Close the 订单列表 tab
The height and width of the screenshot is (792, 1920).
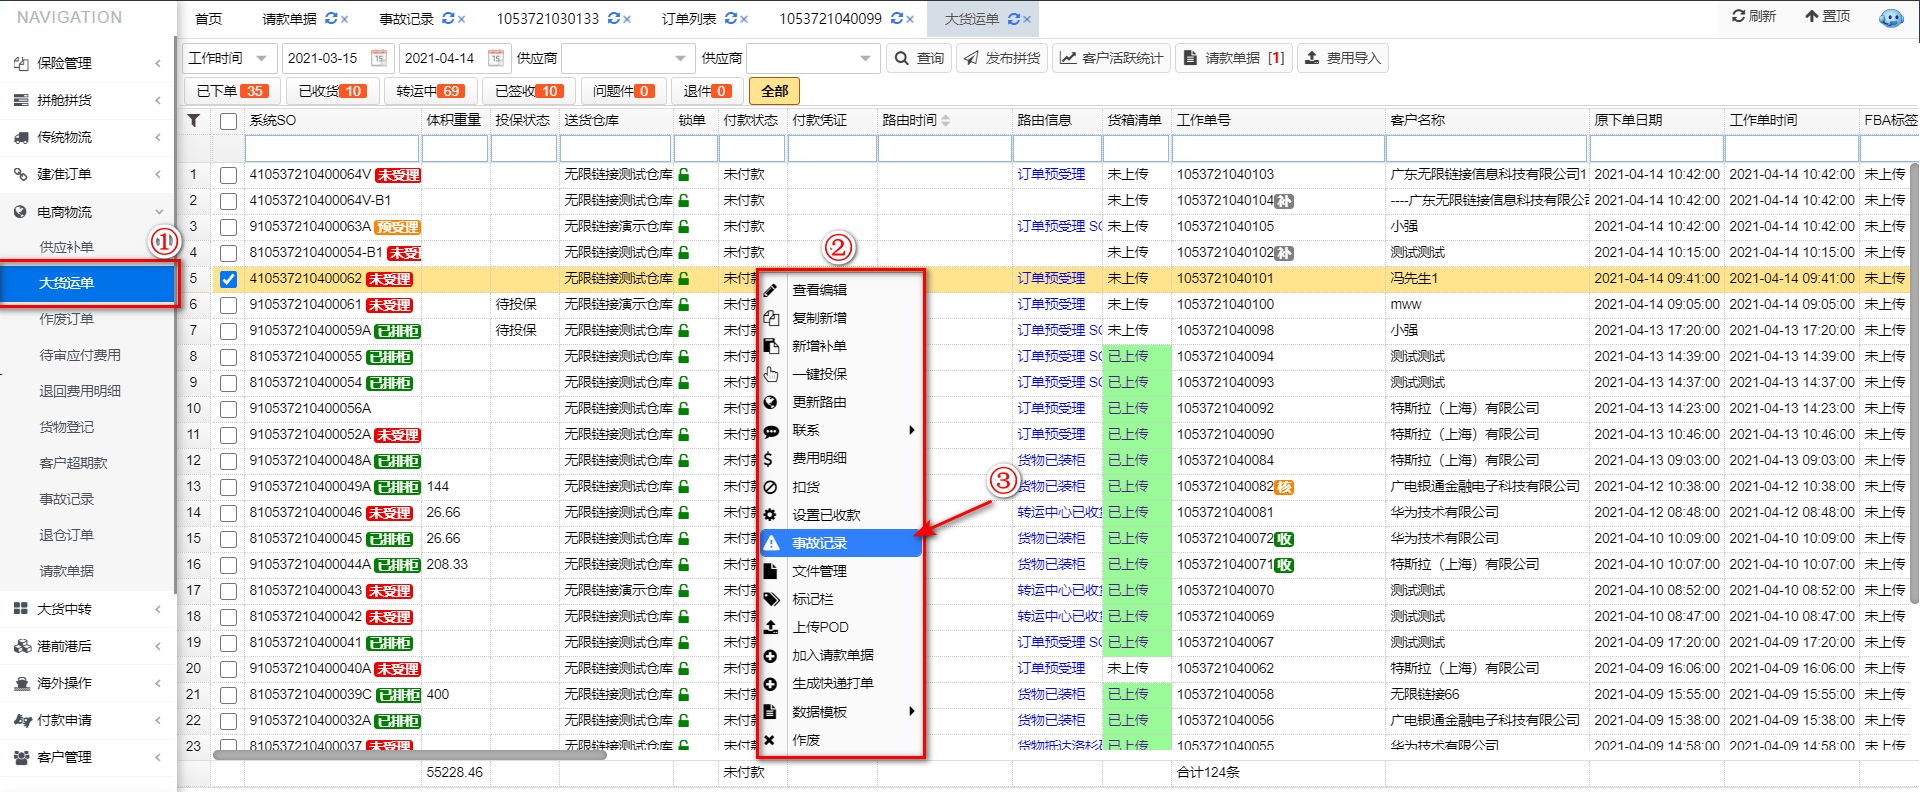coord(745,19)
